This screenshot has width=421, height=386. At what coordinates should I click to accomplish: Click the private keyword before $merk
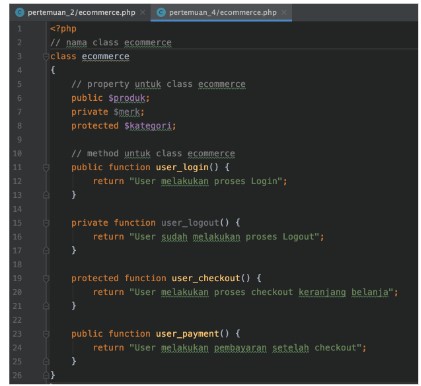tap(90, 112)
